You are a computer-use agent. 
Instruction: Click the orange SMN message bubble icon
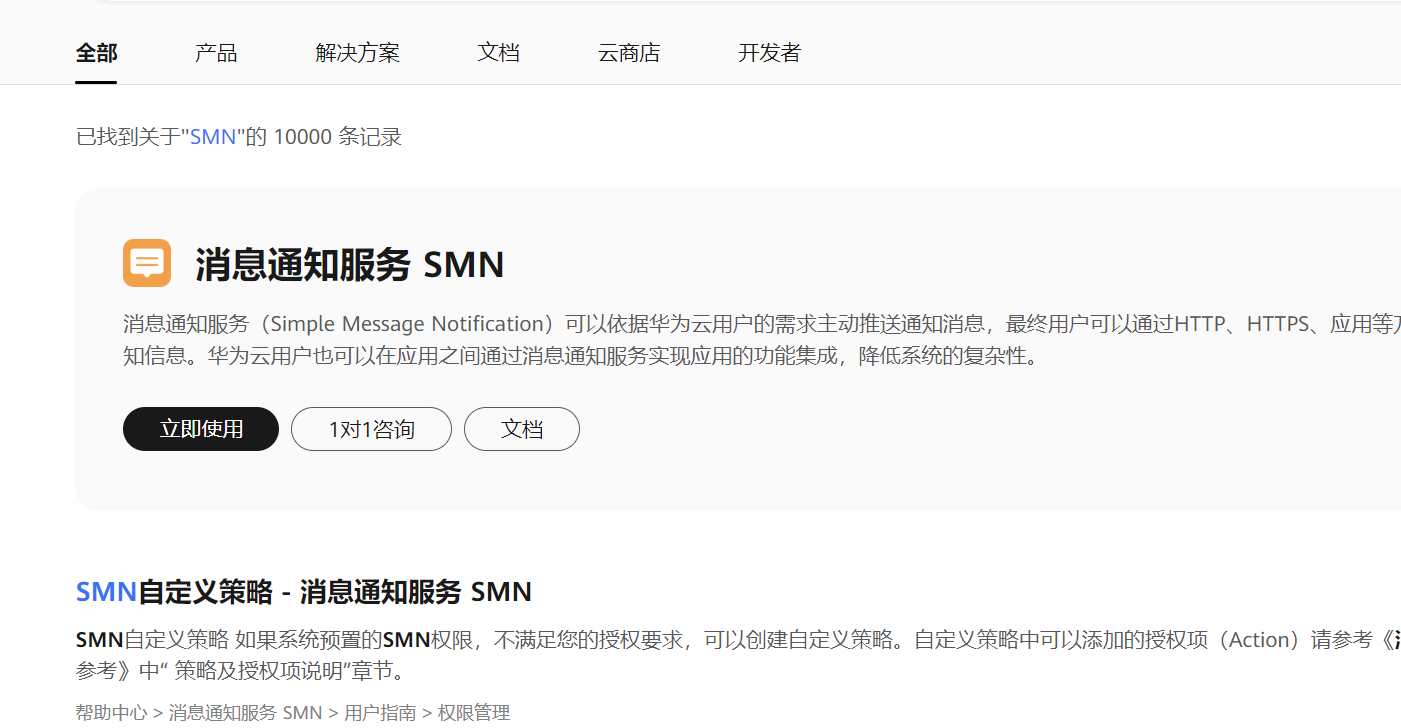coord(146,263)
